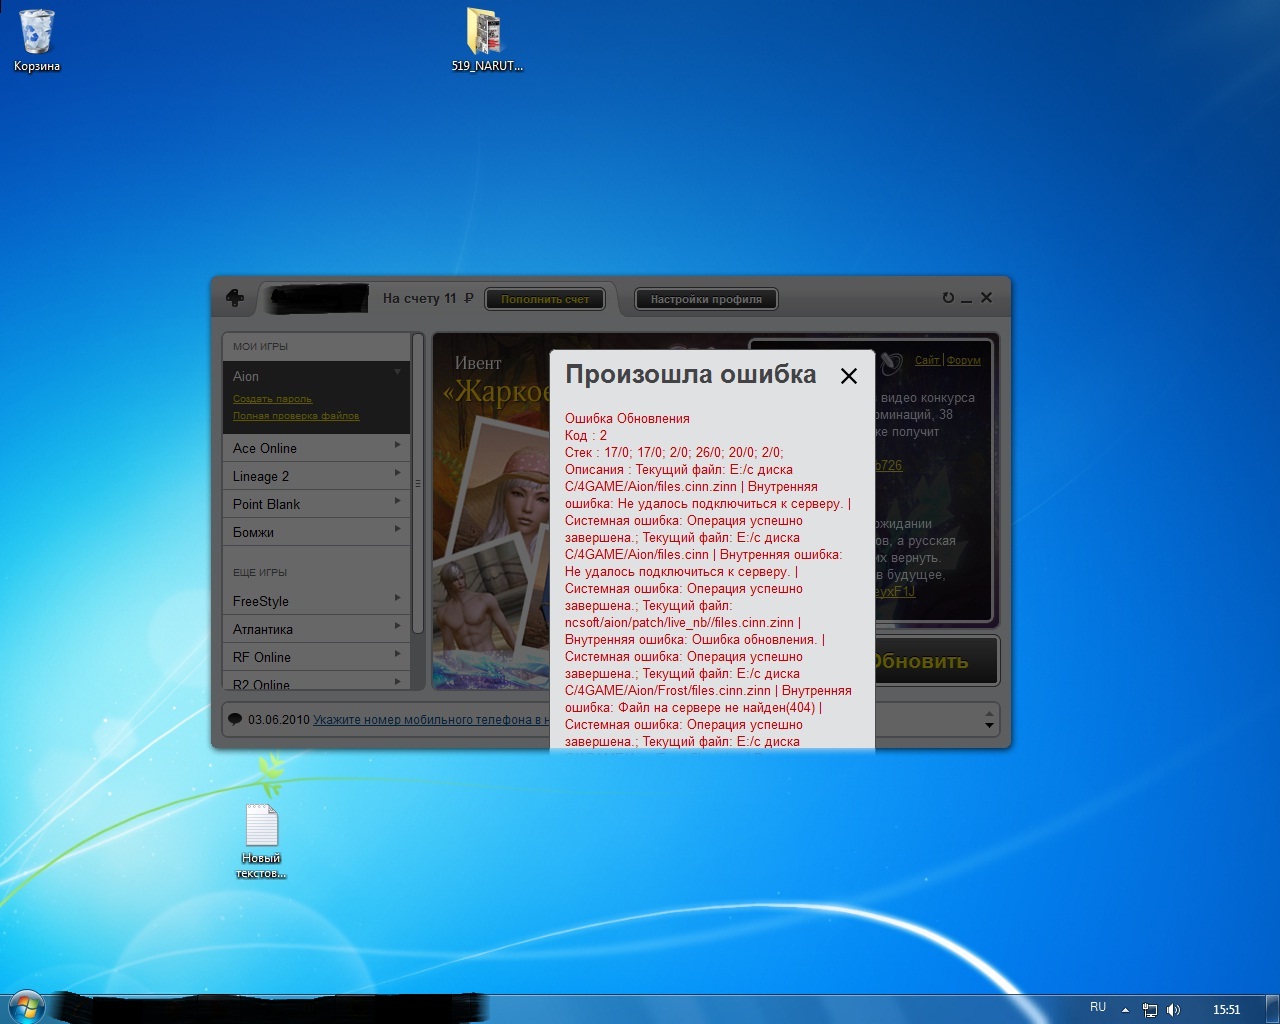
Task: Select FreeStyle in the games list
Action: [316, 601]
